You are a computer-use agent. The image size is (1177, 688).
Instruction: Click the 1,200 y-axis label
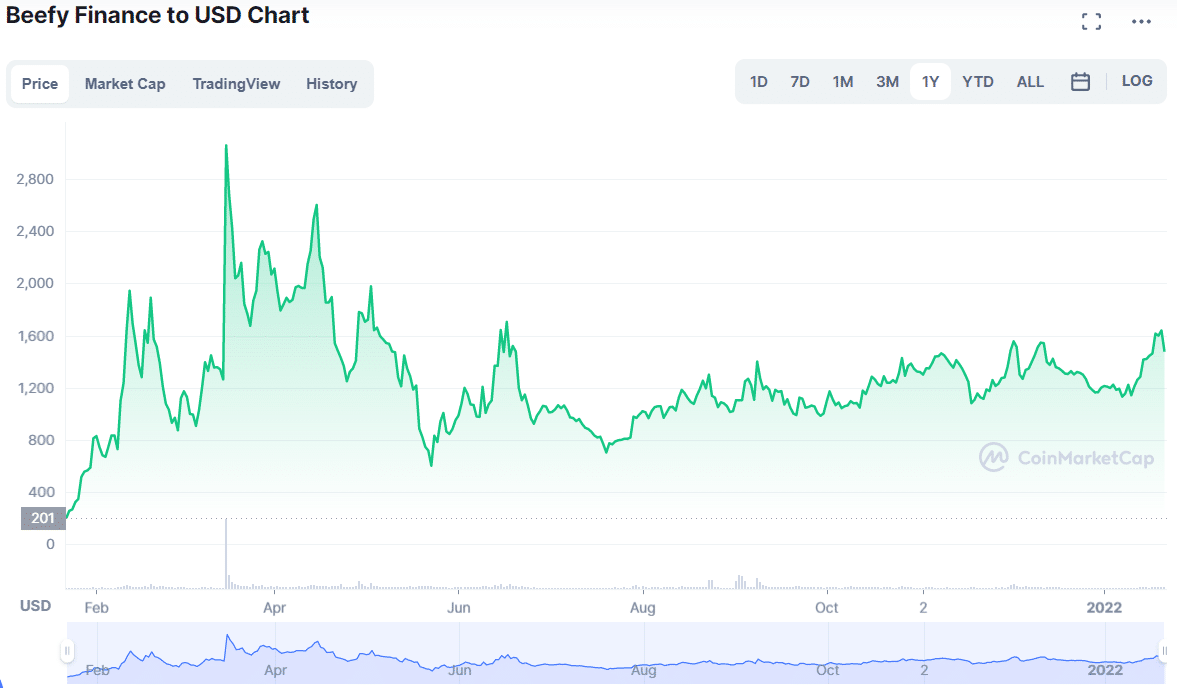point(35,388)
